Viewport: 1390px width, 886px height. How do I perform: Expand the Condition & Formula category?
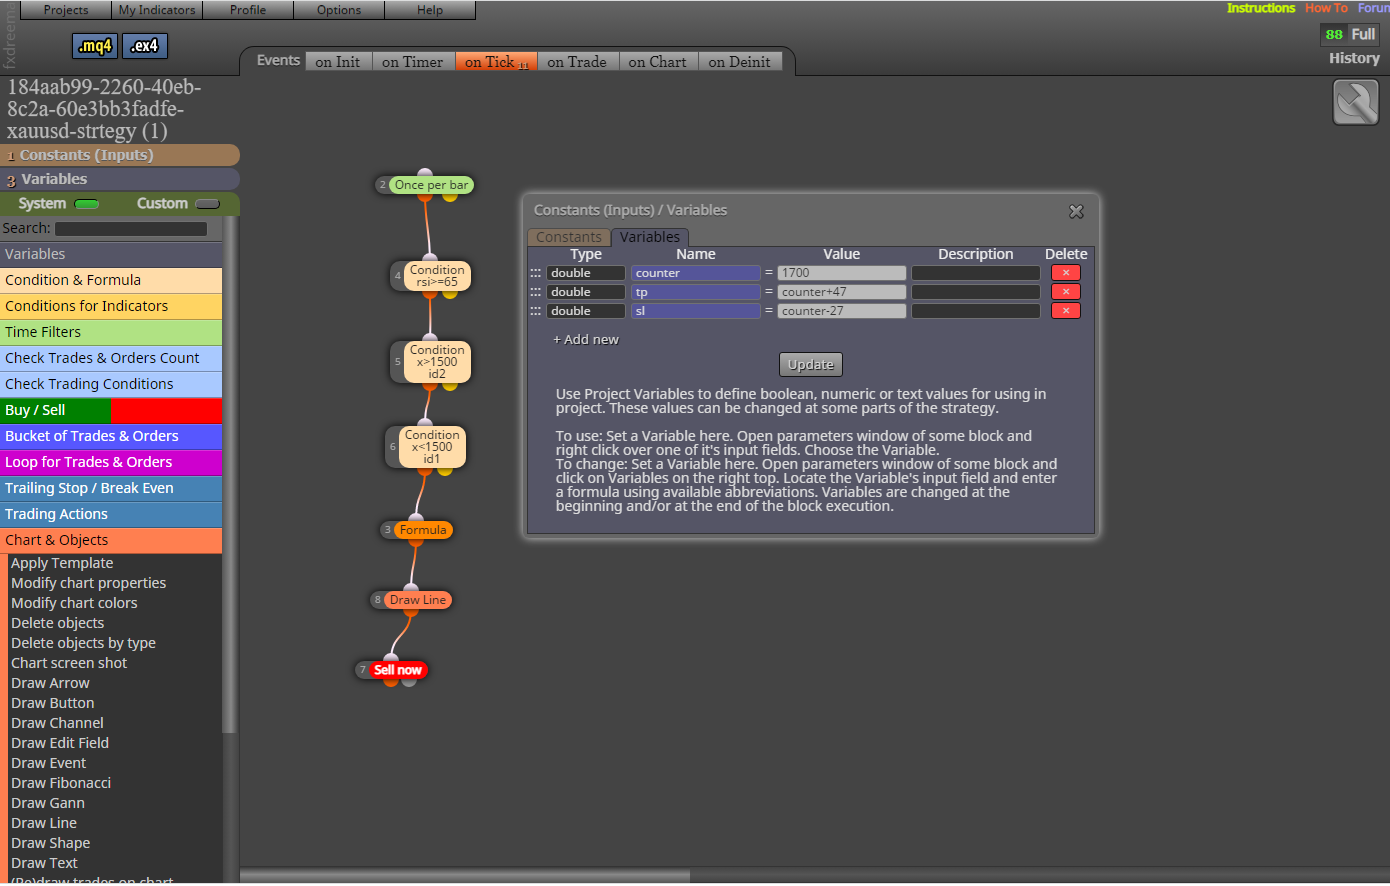[111, 280]
